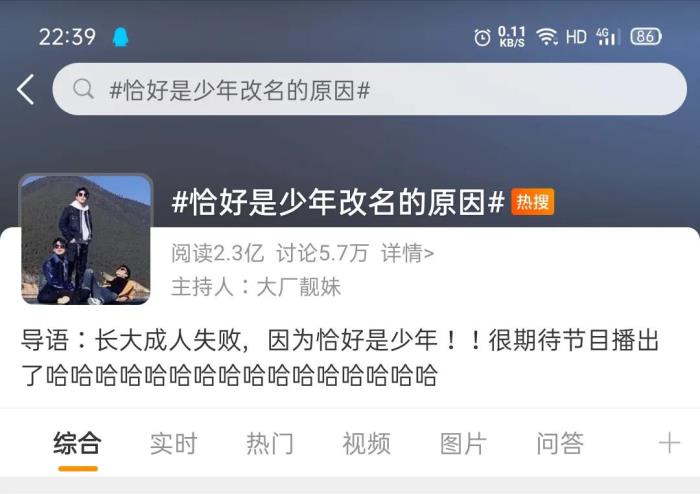Viewport: 700px width, 494px height.
Task: Switch to the 视频 tab
Action: [x=367, y=444]
